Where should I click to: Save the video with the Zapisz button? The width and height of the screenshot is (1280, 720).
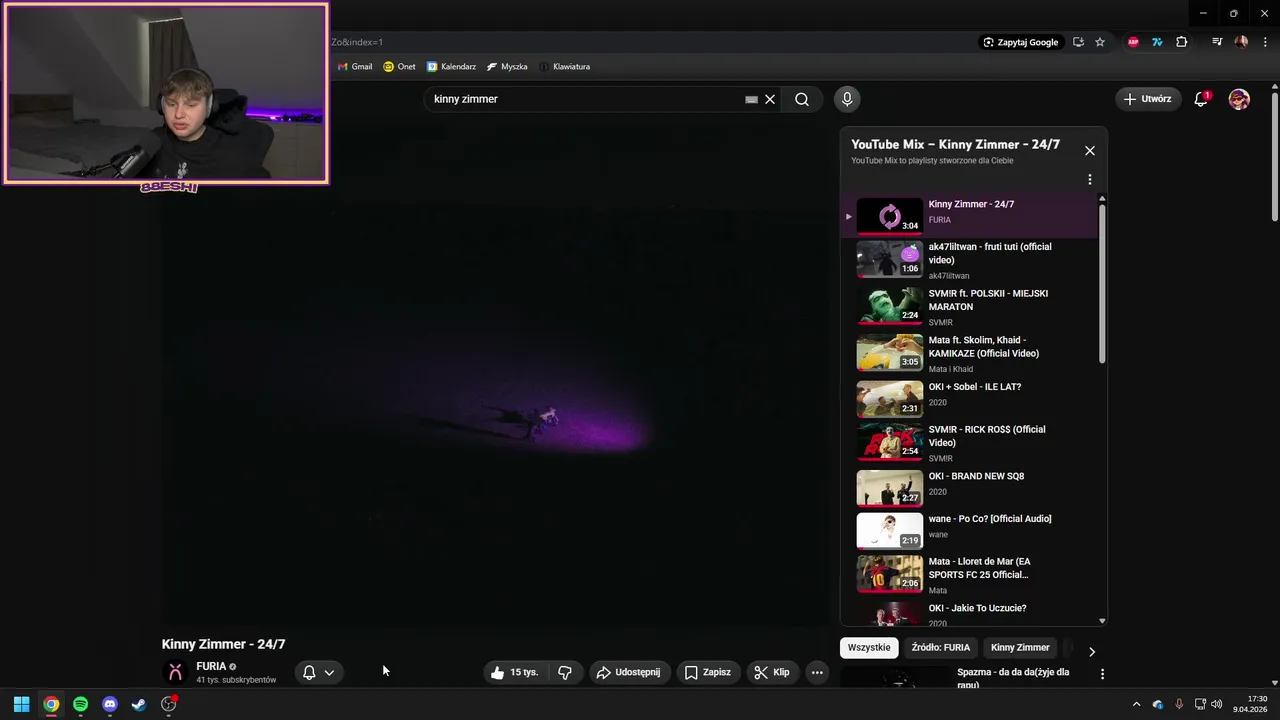[x=707, y=672]
